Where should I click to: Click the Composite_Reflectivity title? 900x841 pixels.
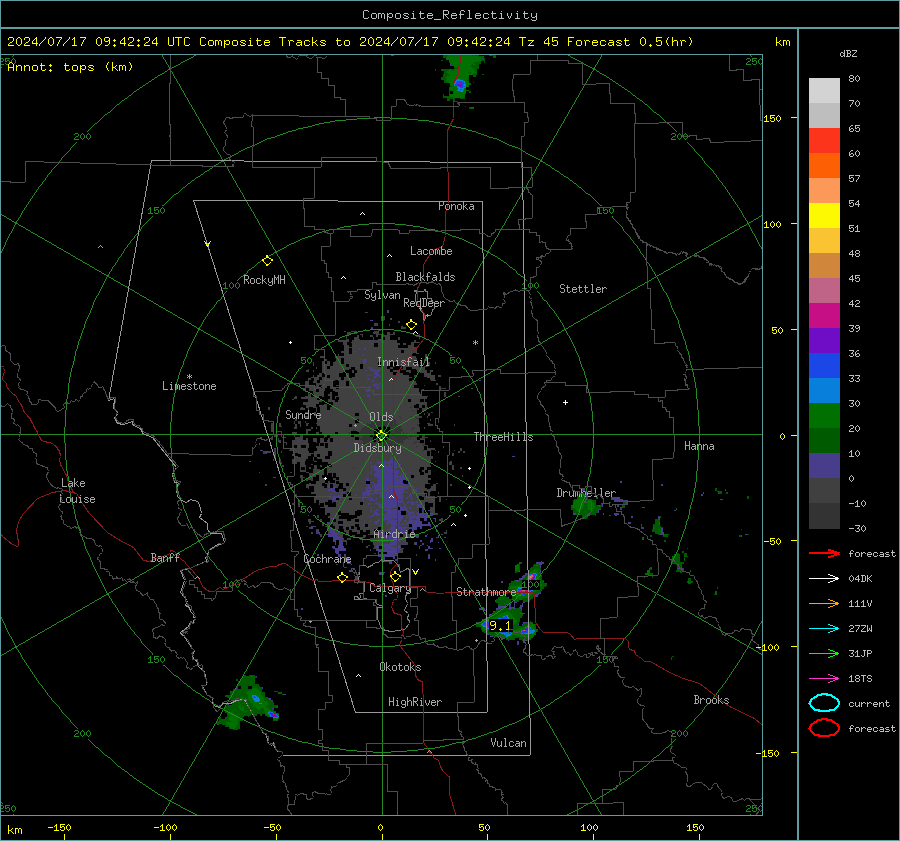[450, 15]
